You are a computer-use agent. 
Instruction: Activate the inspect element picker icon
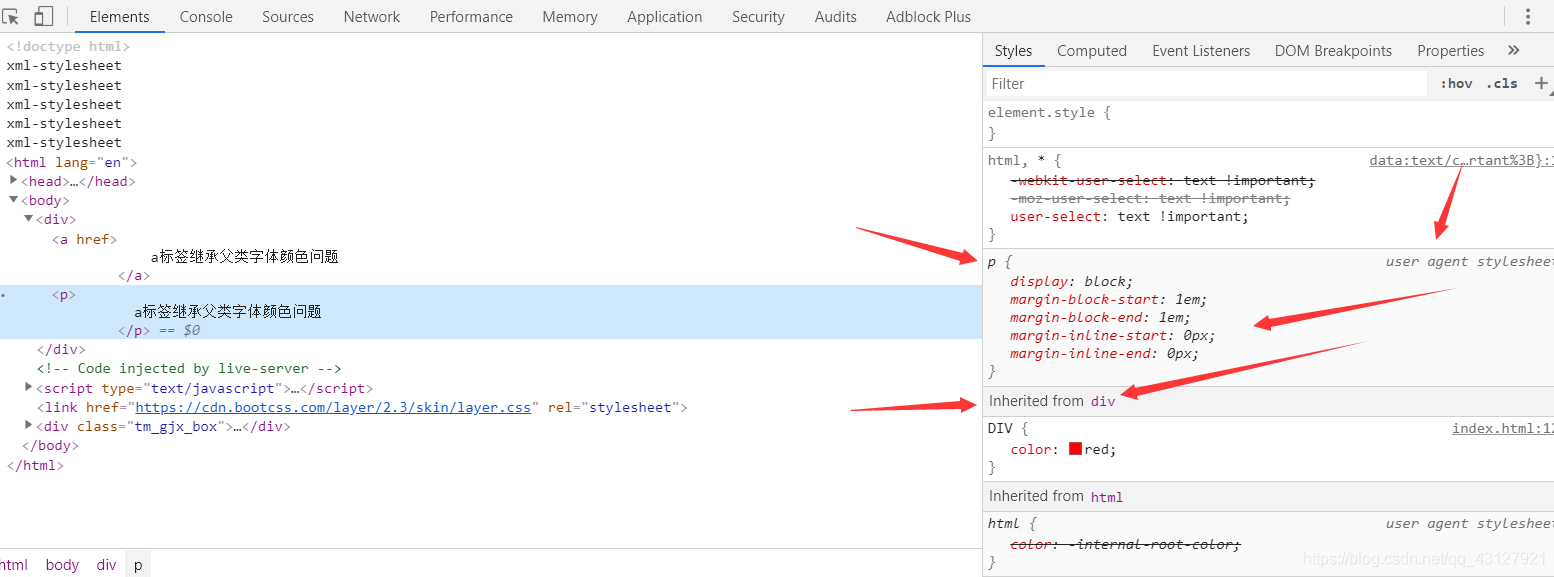(x=10, y=16)
